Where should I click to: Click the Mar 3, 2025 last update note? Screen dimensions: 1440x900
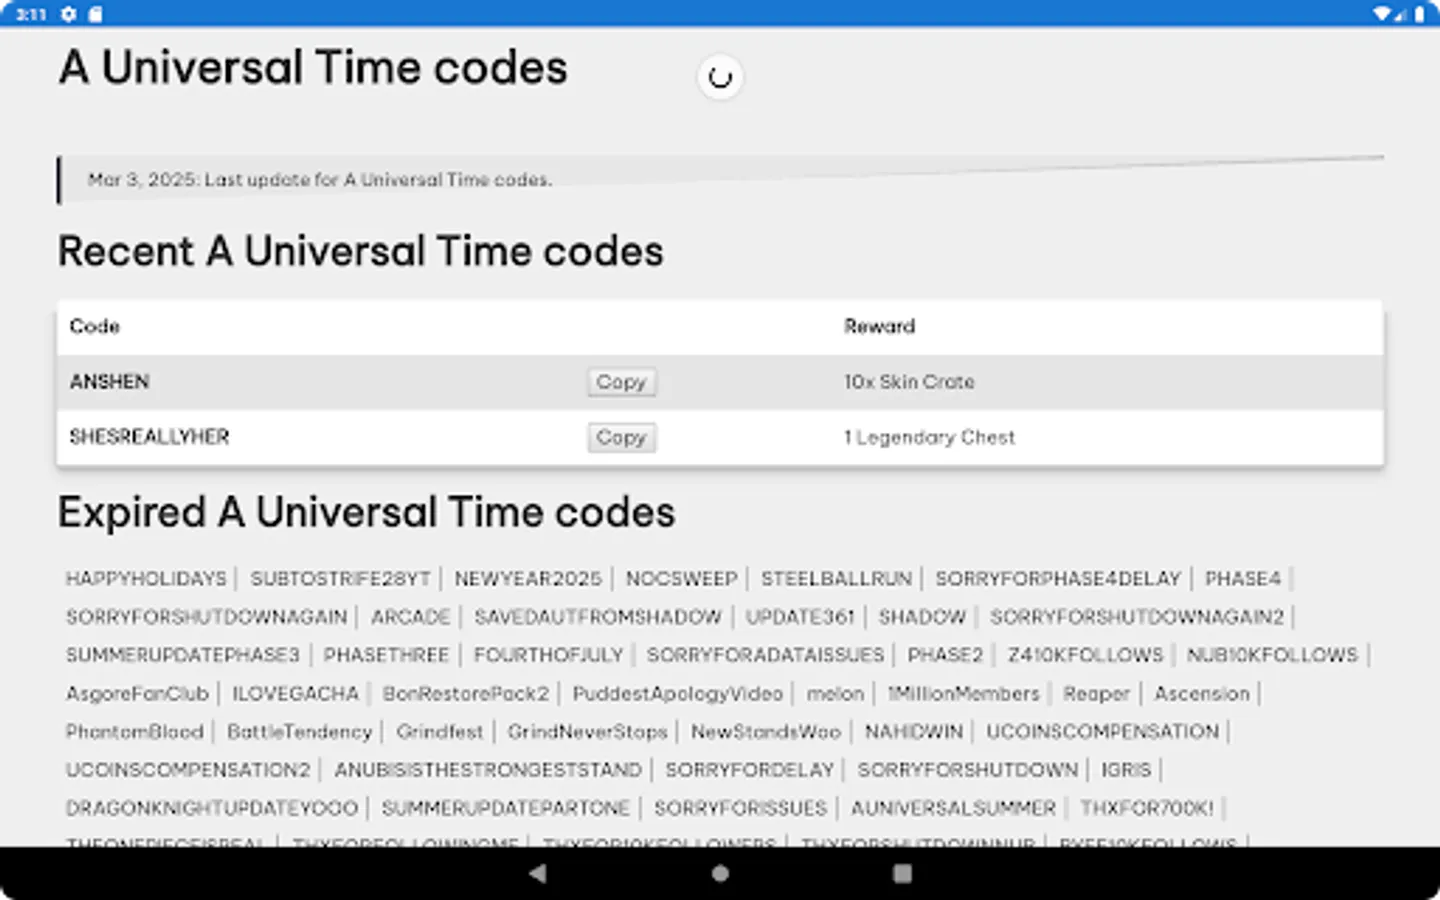point(320,180)
